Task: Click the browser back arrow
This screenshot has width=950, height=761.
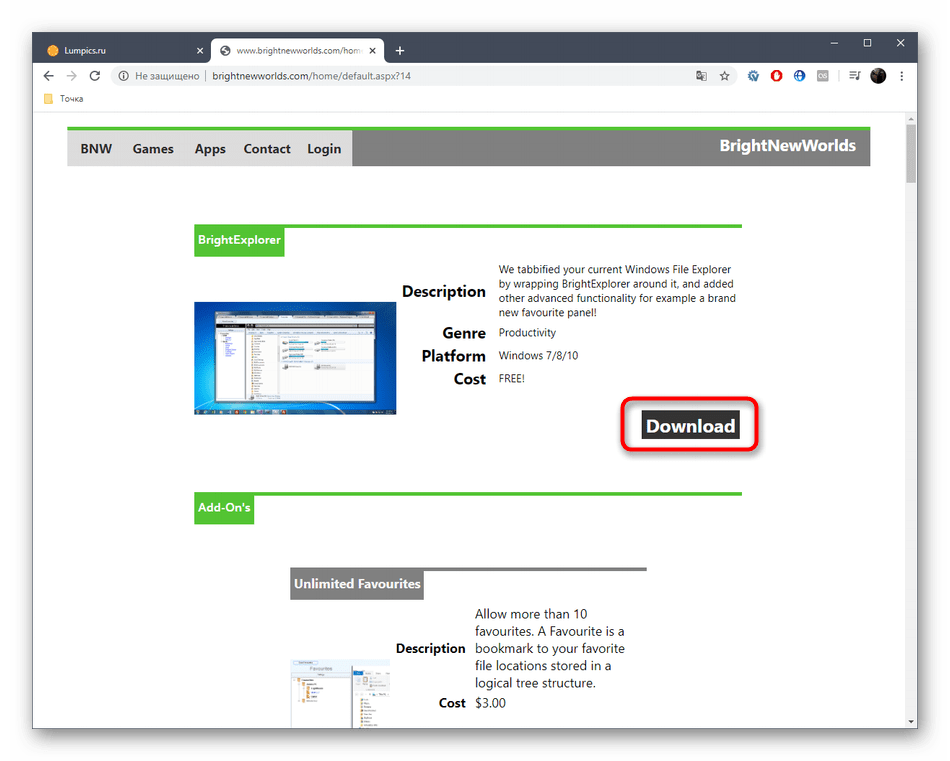Action: click(48, 76)
